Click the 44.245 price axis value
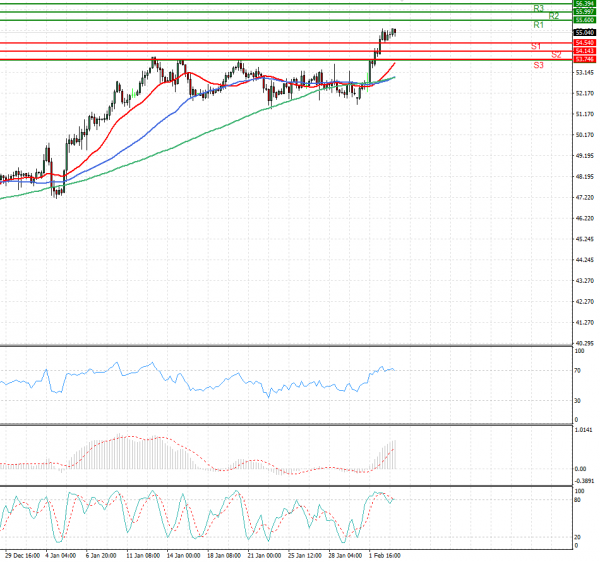This screenshot has height=562, width=600. tap(585, 260)
